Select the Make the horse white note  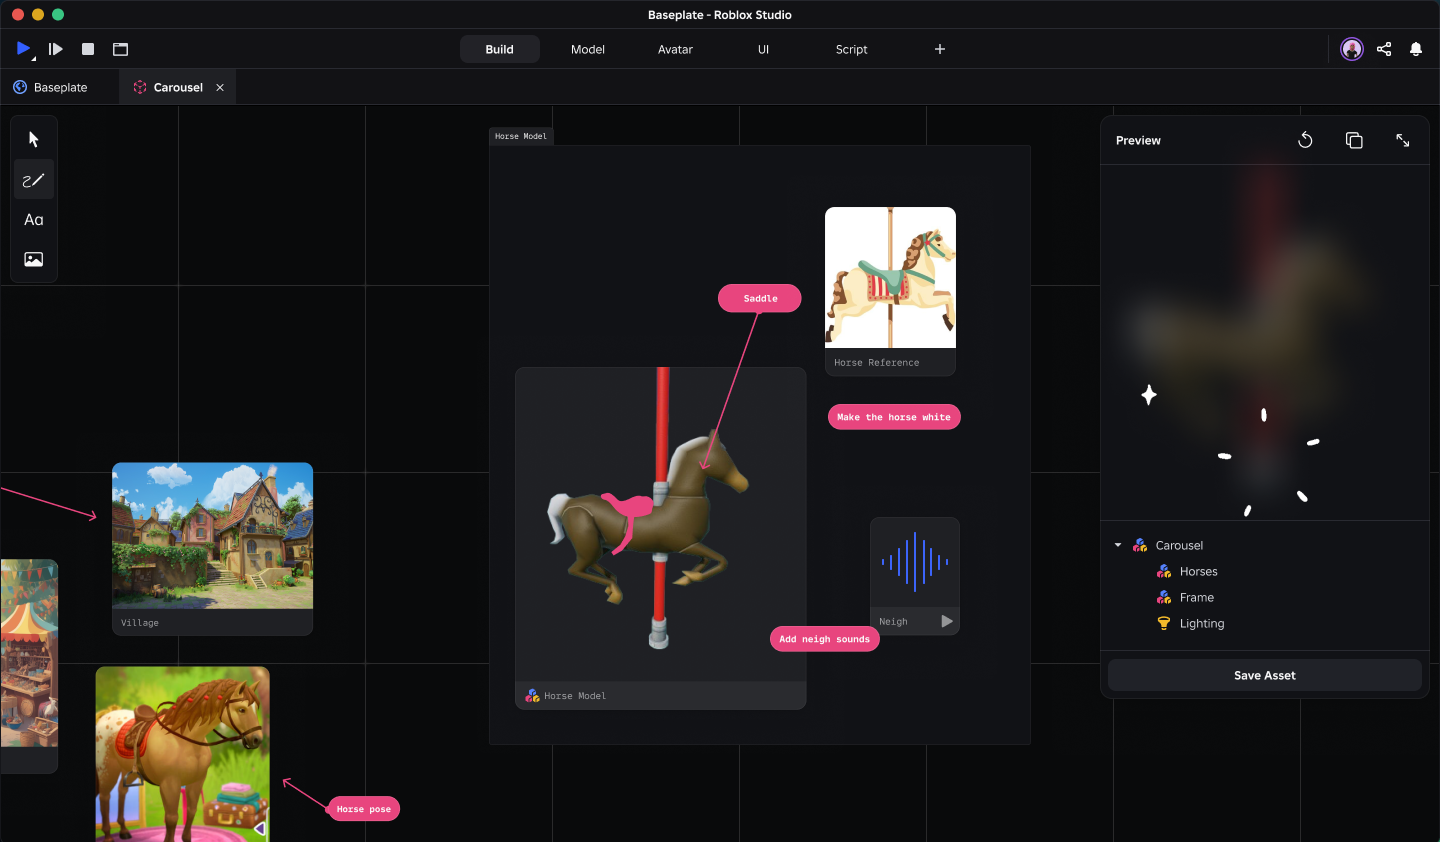pyautogui.click(x=894, y=417)
